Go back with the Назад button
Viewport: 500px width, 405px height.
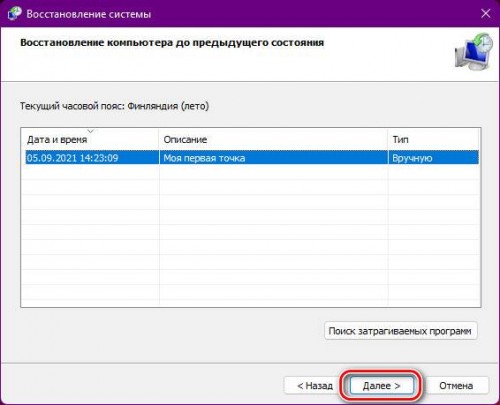(x=312, y=386)
